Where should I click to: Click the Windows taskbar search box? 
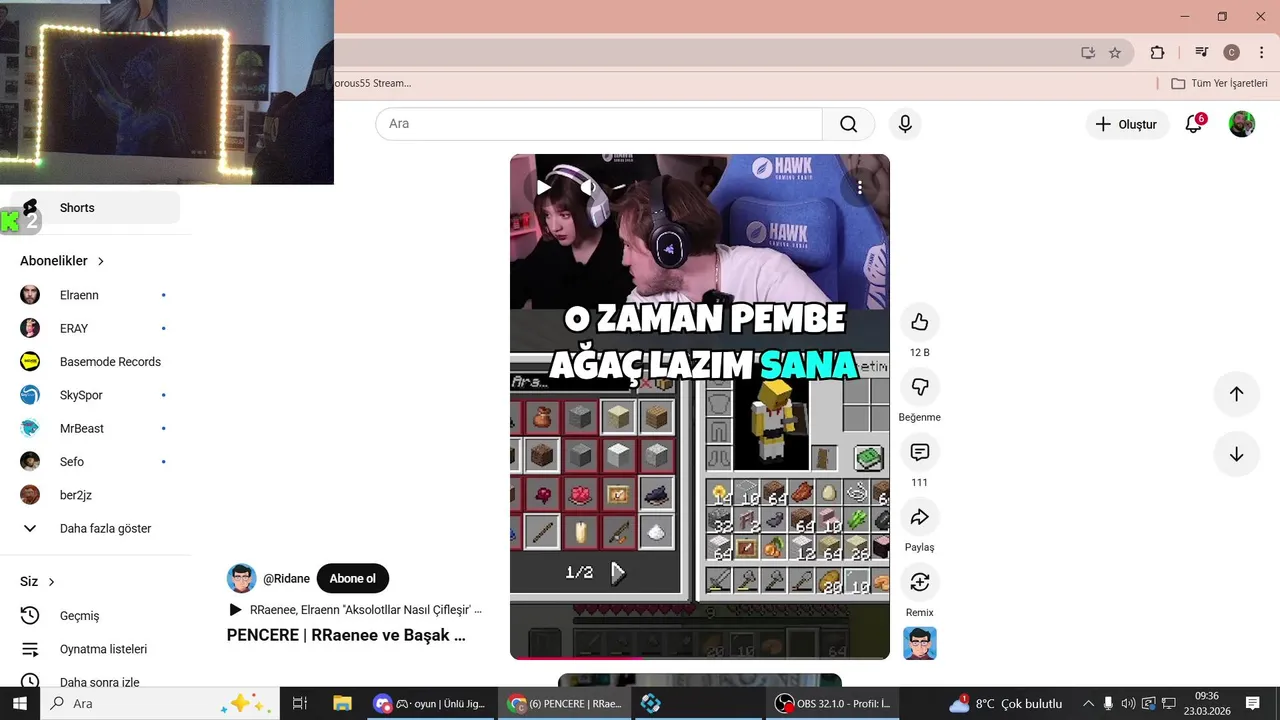tap(160, 704)
